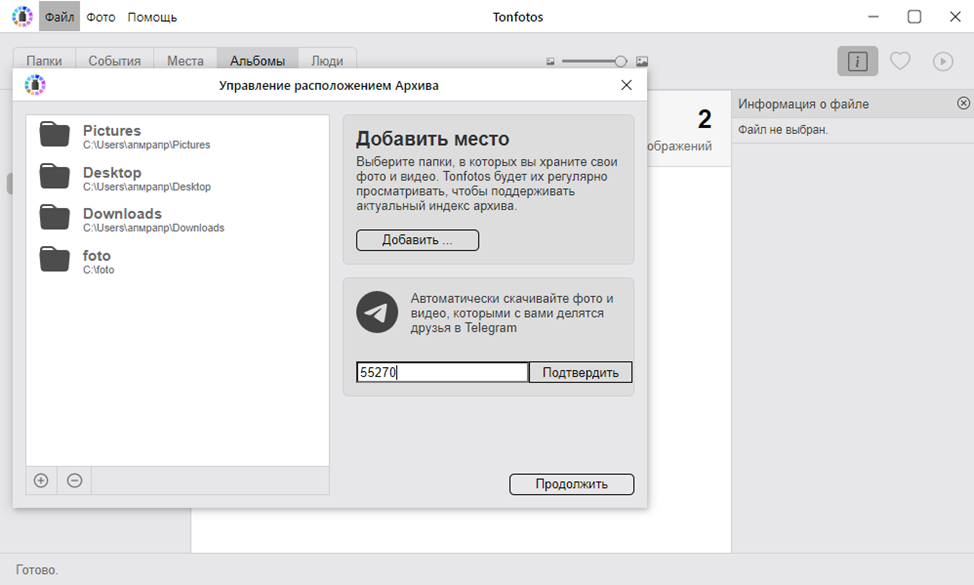The width and height of the screenshot is (974, 585).
Task: Open the Файл menu
Action: coord(59,17)
